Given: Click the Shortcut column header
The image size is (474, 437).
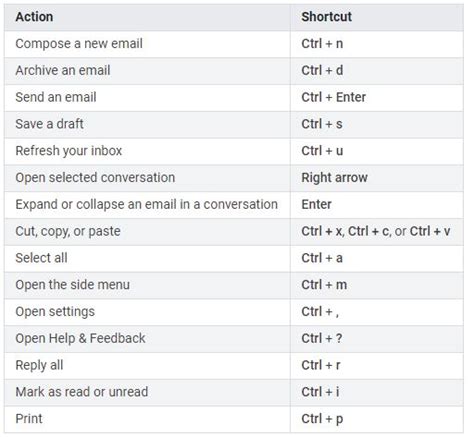Looking at the screenshot, I should (377, 17).
